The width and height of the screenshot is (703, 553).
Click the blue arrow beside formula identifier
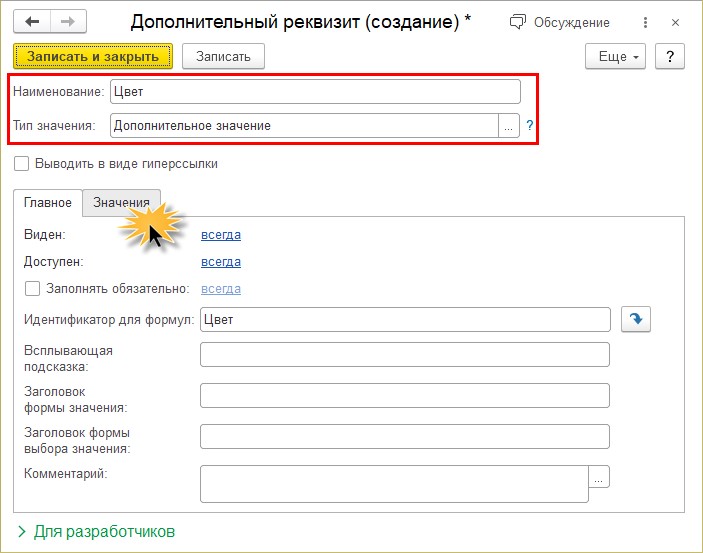pos(635,319)
